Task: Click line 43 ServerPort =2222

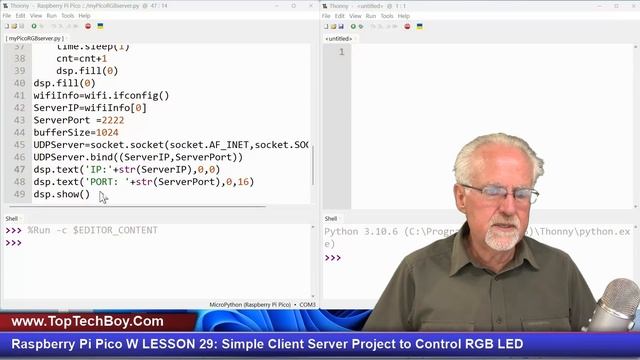Action: pos(79,120)
